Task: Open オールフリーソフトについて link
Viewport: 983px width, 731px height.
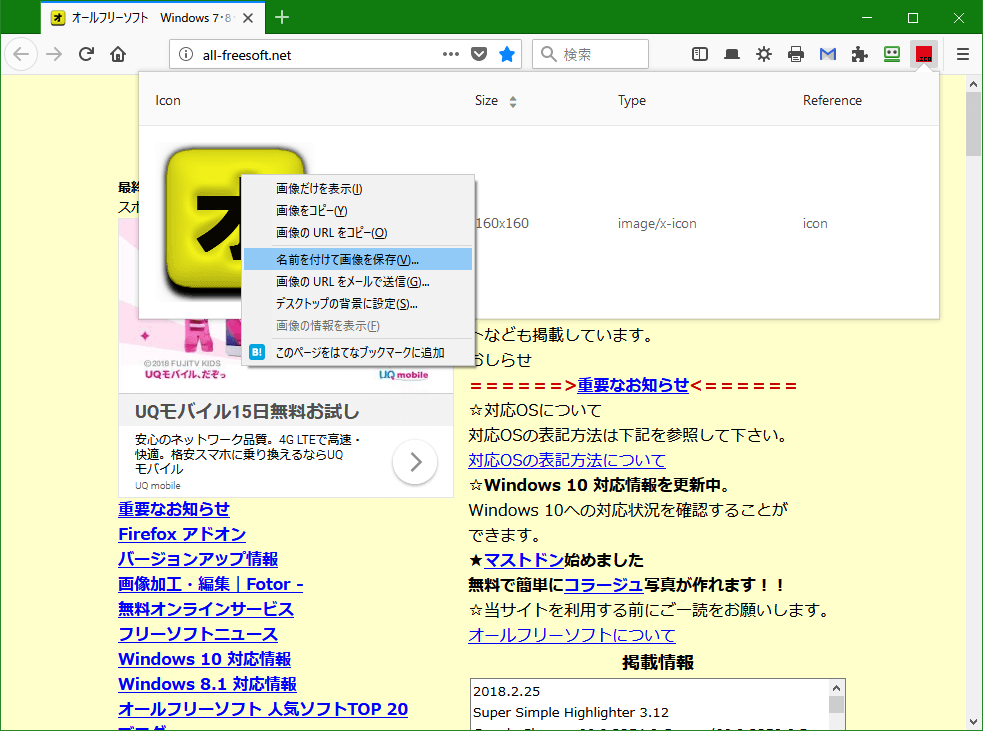Action: click(x=572, y=635)
